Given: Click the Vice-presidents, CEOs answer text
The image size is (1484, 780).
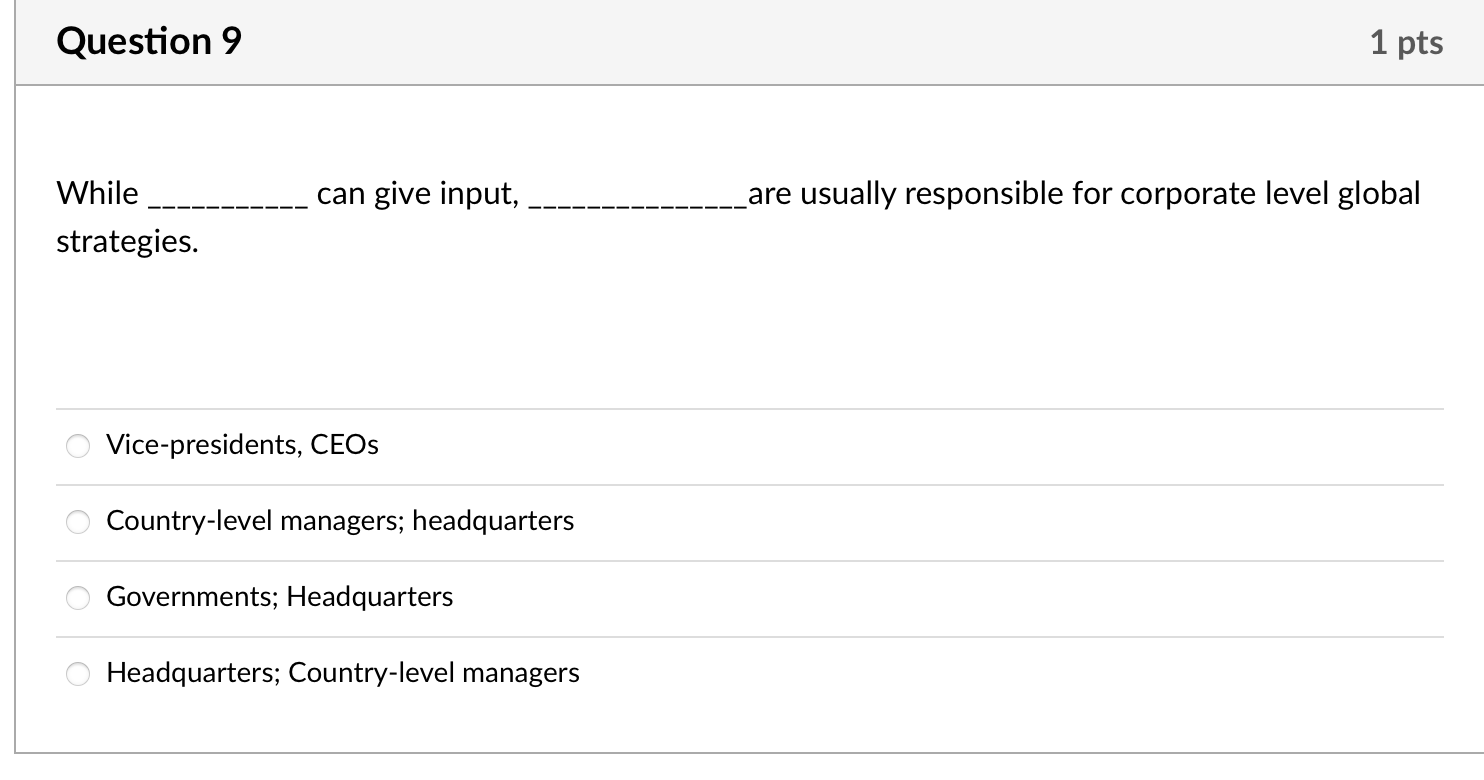Looking at the screenshot, I should point(242,445).
